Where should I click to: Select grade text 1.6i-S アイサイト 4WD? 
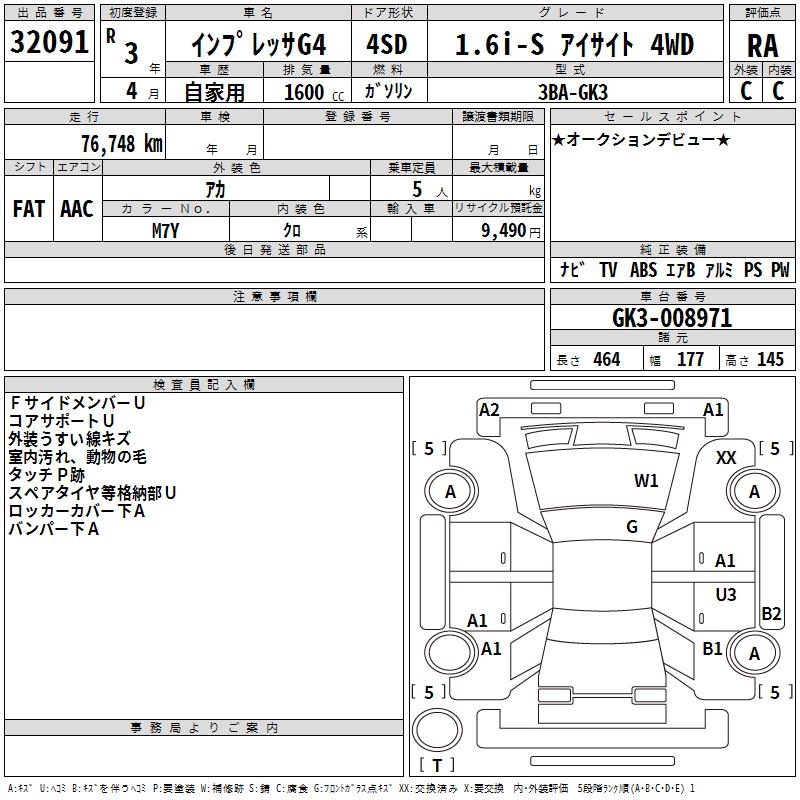(x=574, y=44)
